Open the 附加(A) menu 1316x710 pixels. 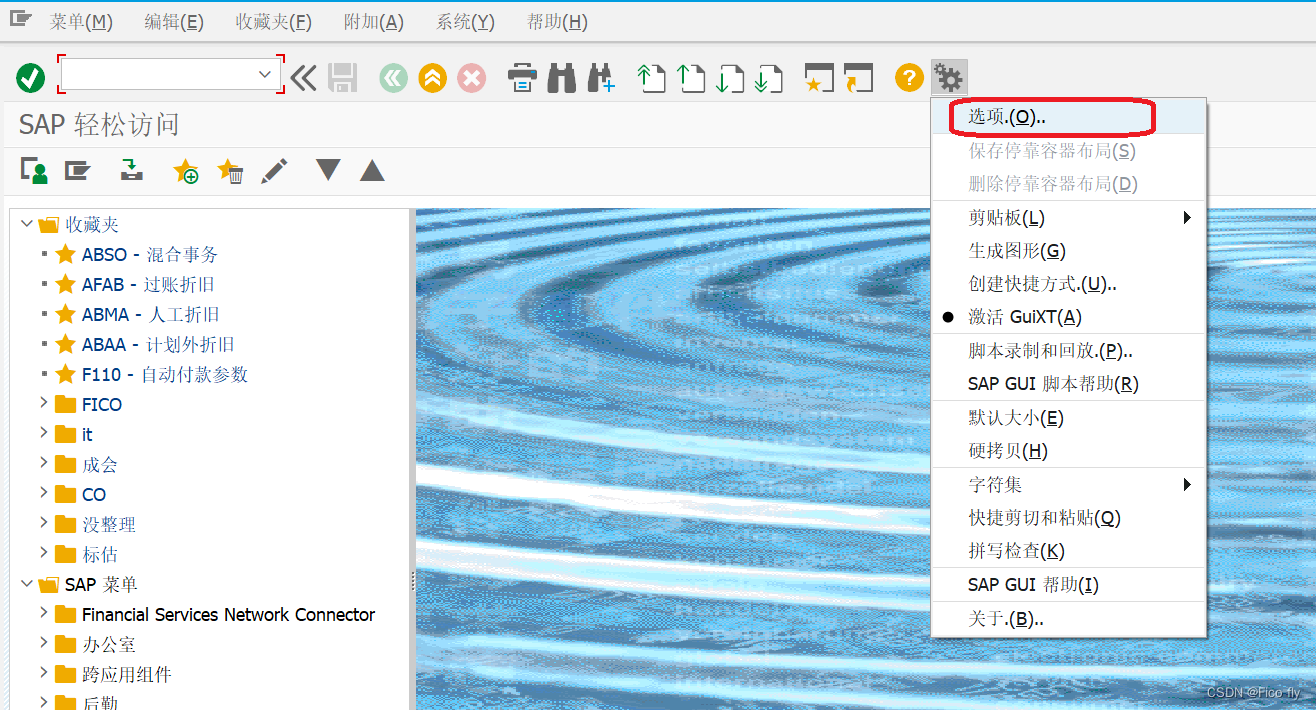coord(374,22)
